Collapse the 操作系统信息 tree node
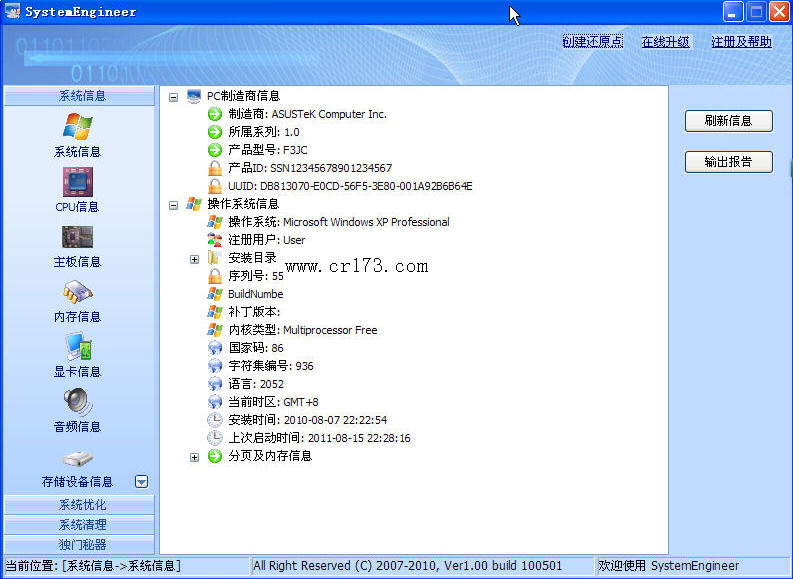 coord(174,205)
